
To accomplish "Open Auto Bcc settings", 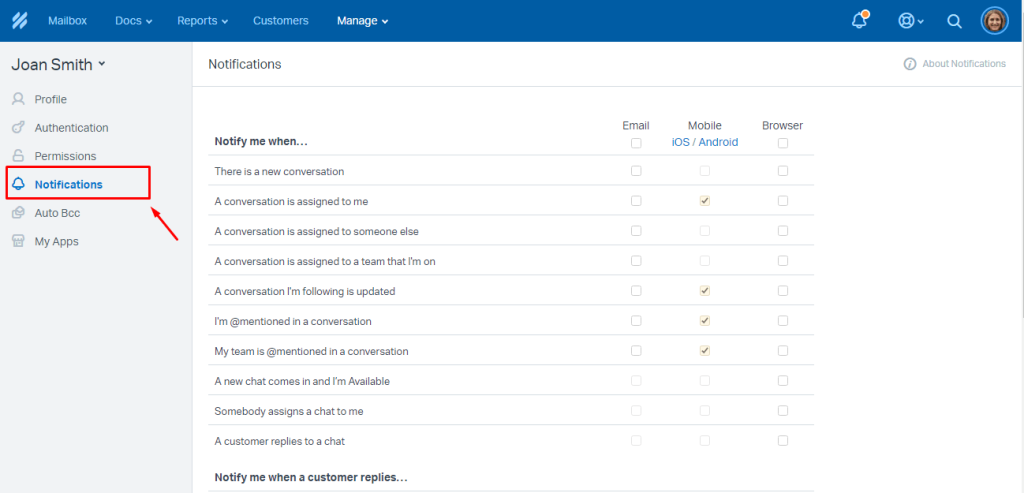I will pos(57,213).
